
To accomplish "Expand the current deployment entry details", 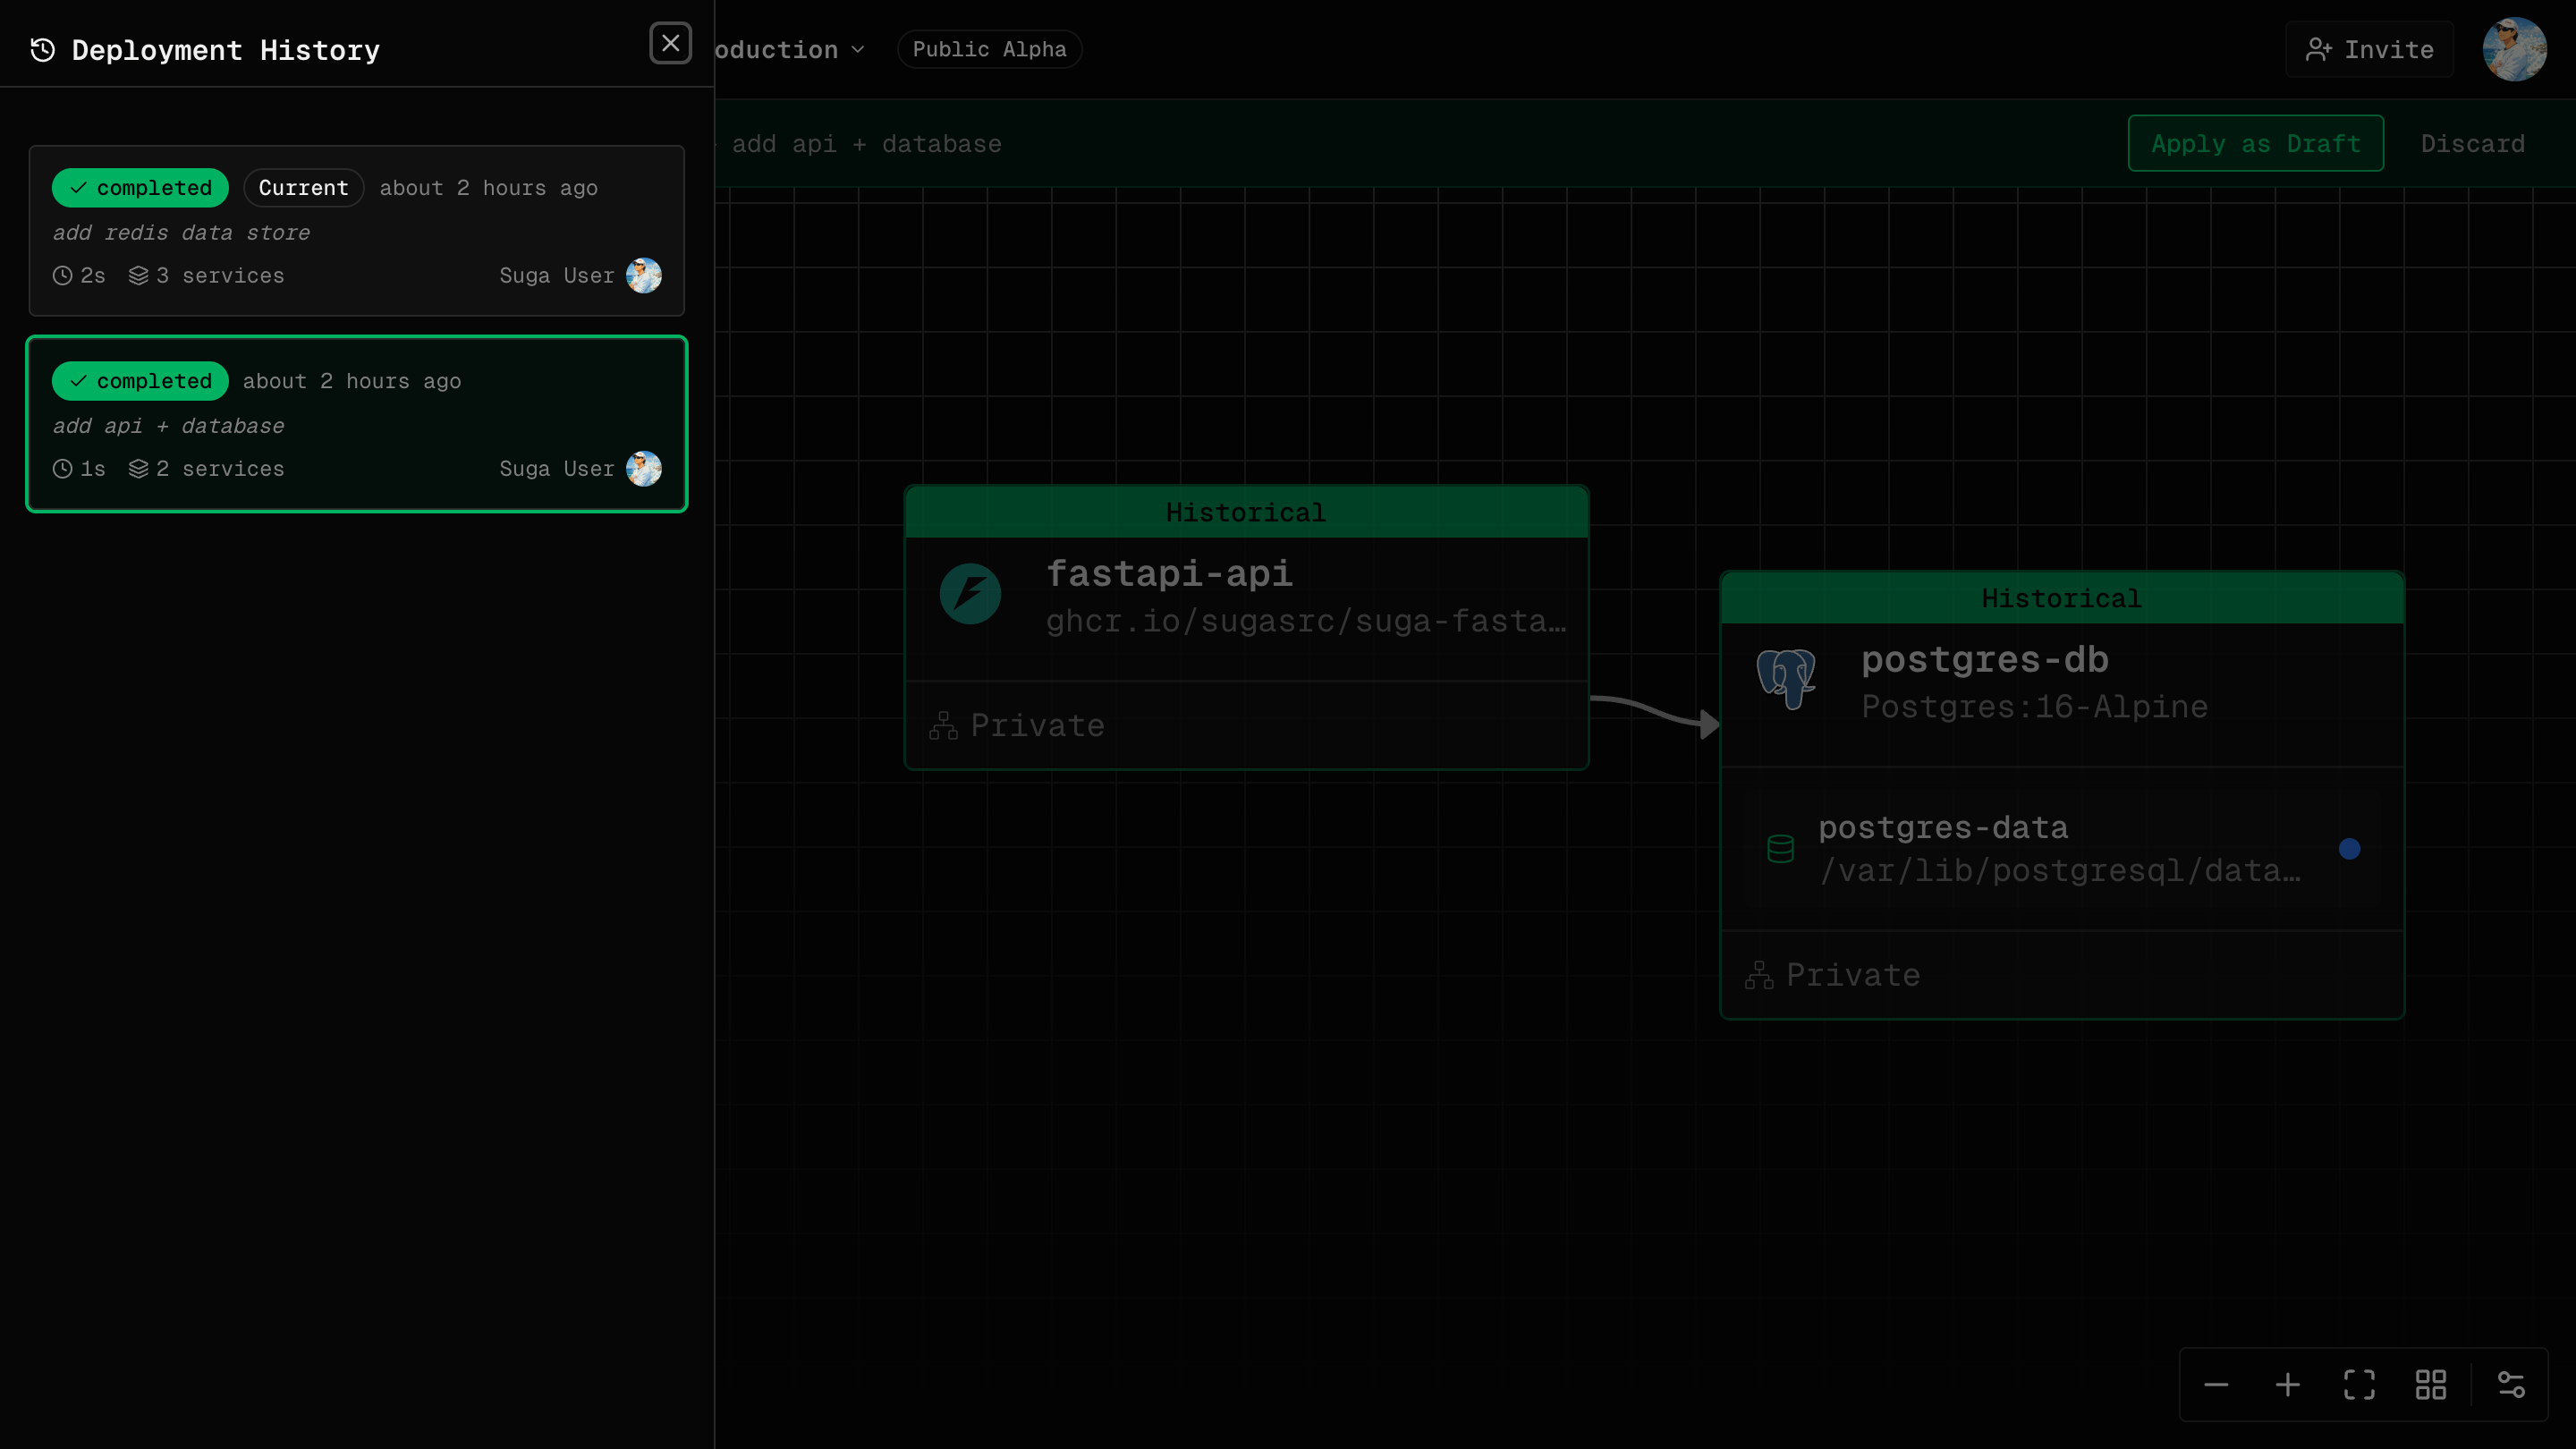I will [356, 231].
